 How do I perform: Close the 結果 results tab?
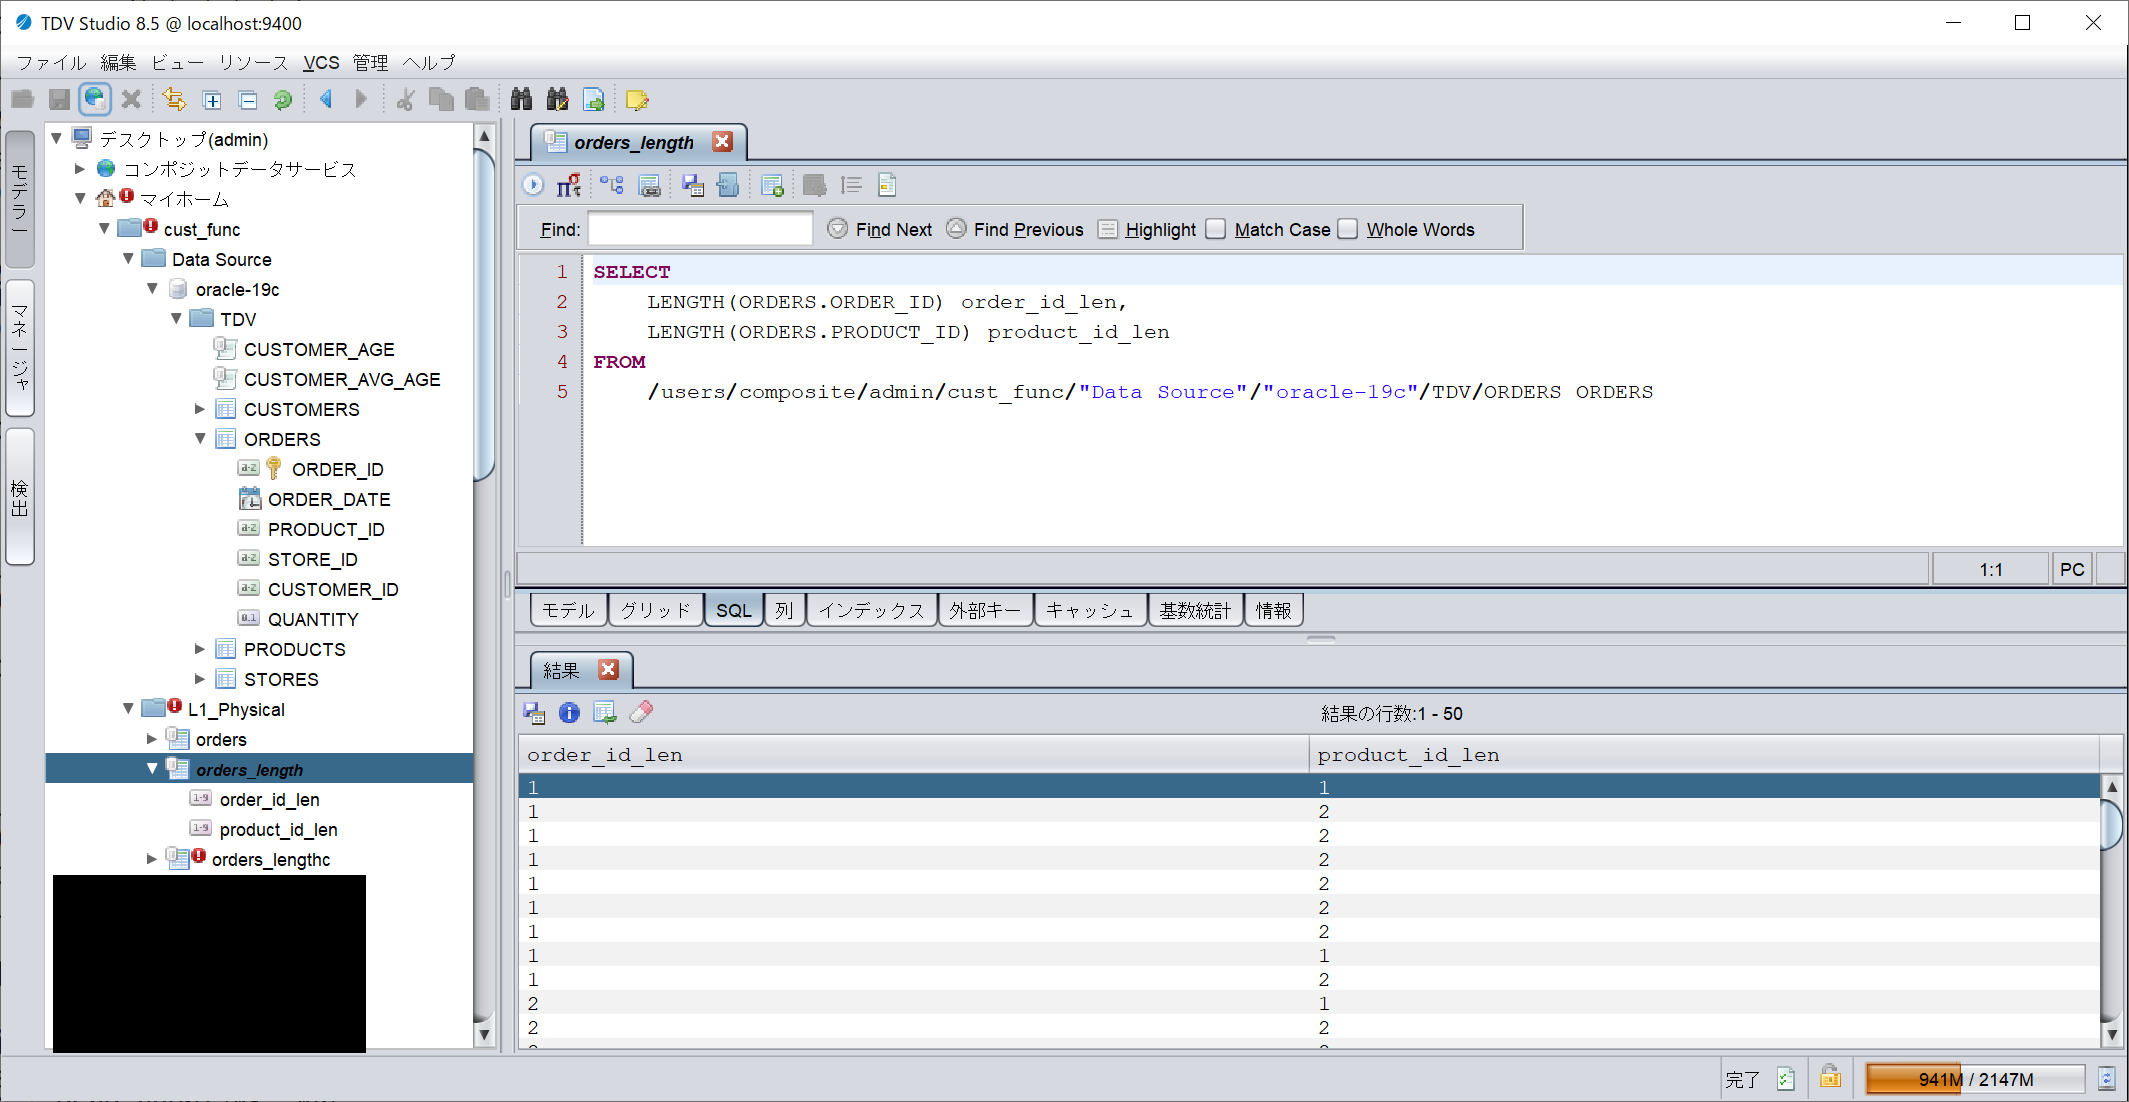point(608,669)
